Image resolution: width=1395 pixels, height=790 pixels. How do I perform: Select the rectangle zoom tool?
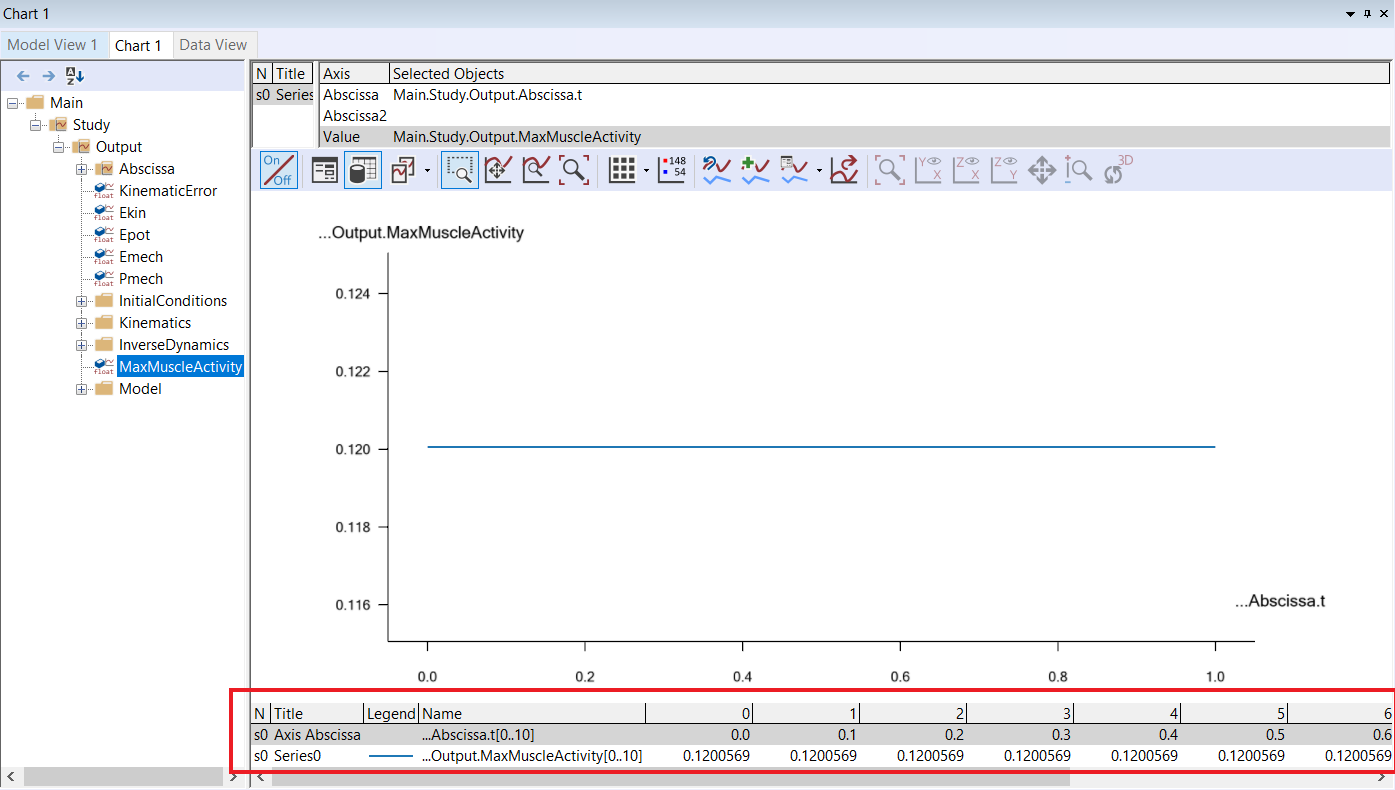460,170
